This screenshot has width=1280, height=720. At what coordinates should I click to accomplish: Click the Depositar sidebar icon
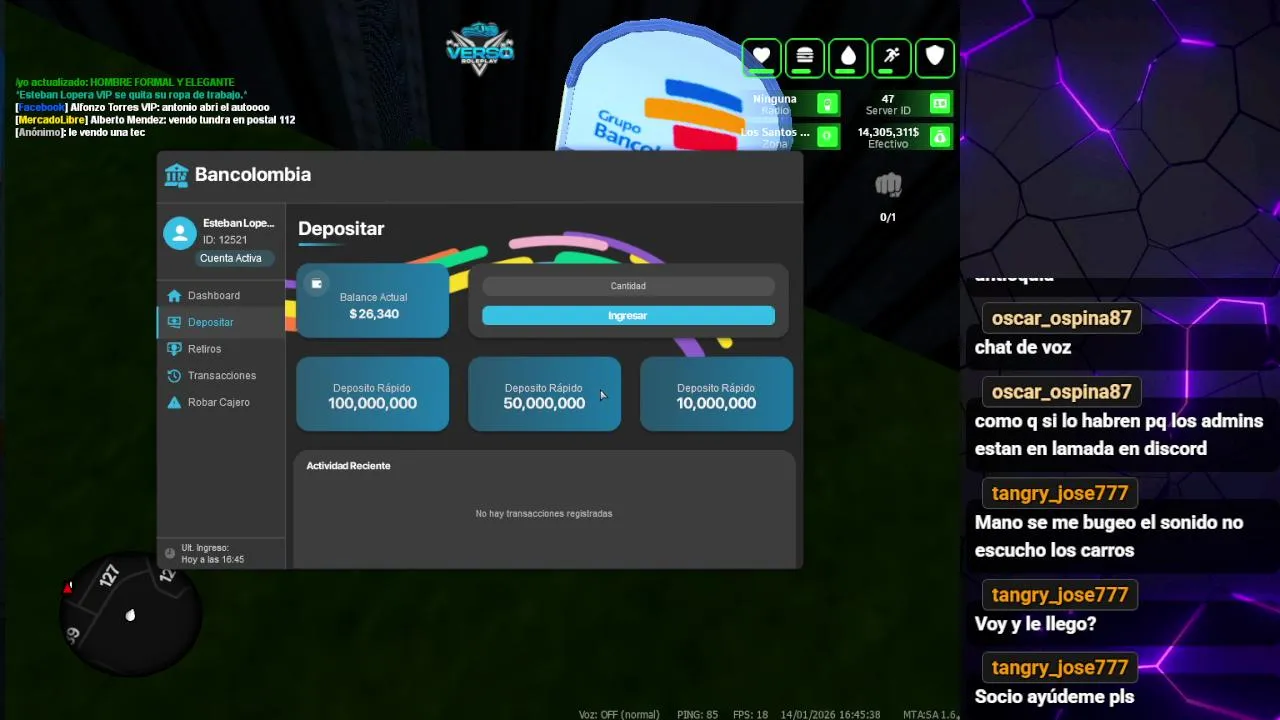[174, 322]
